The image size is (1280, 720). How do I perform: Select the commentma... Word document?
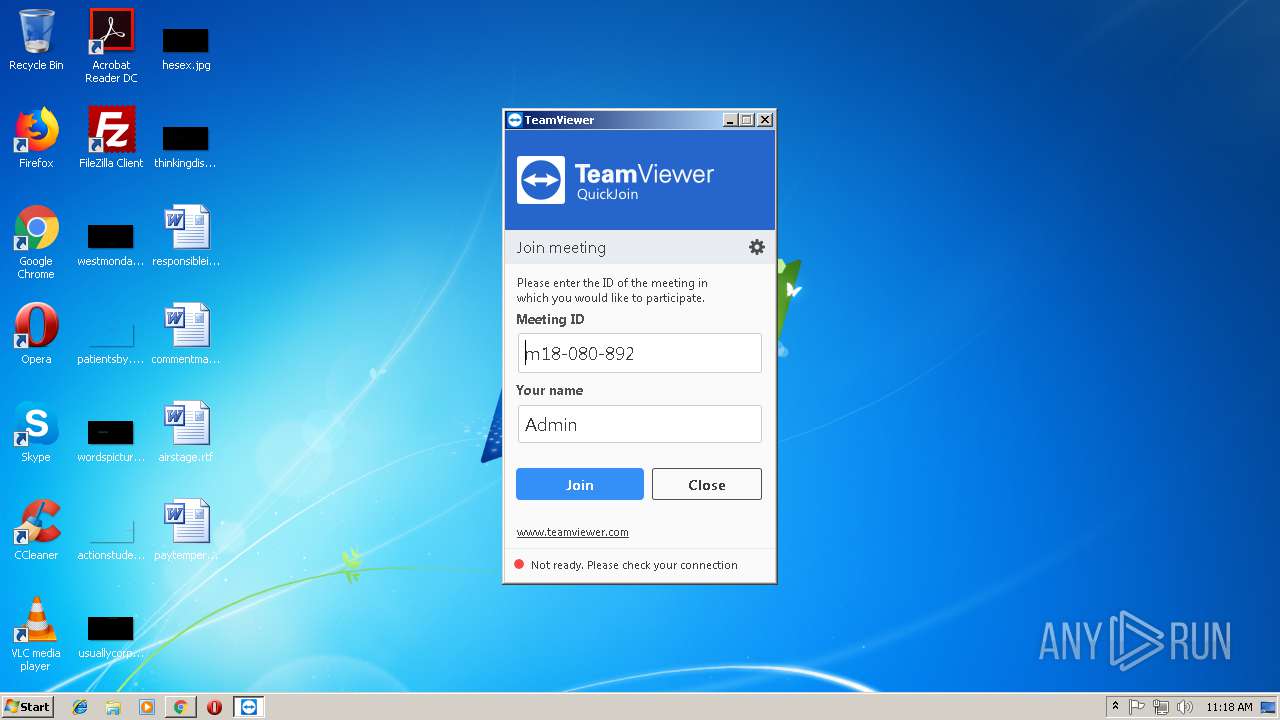[x=186, y=334]
